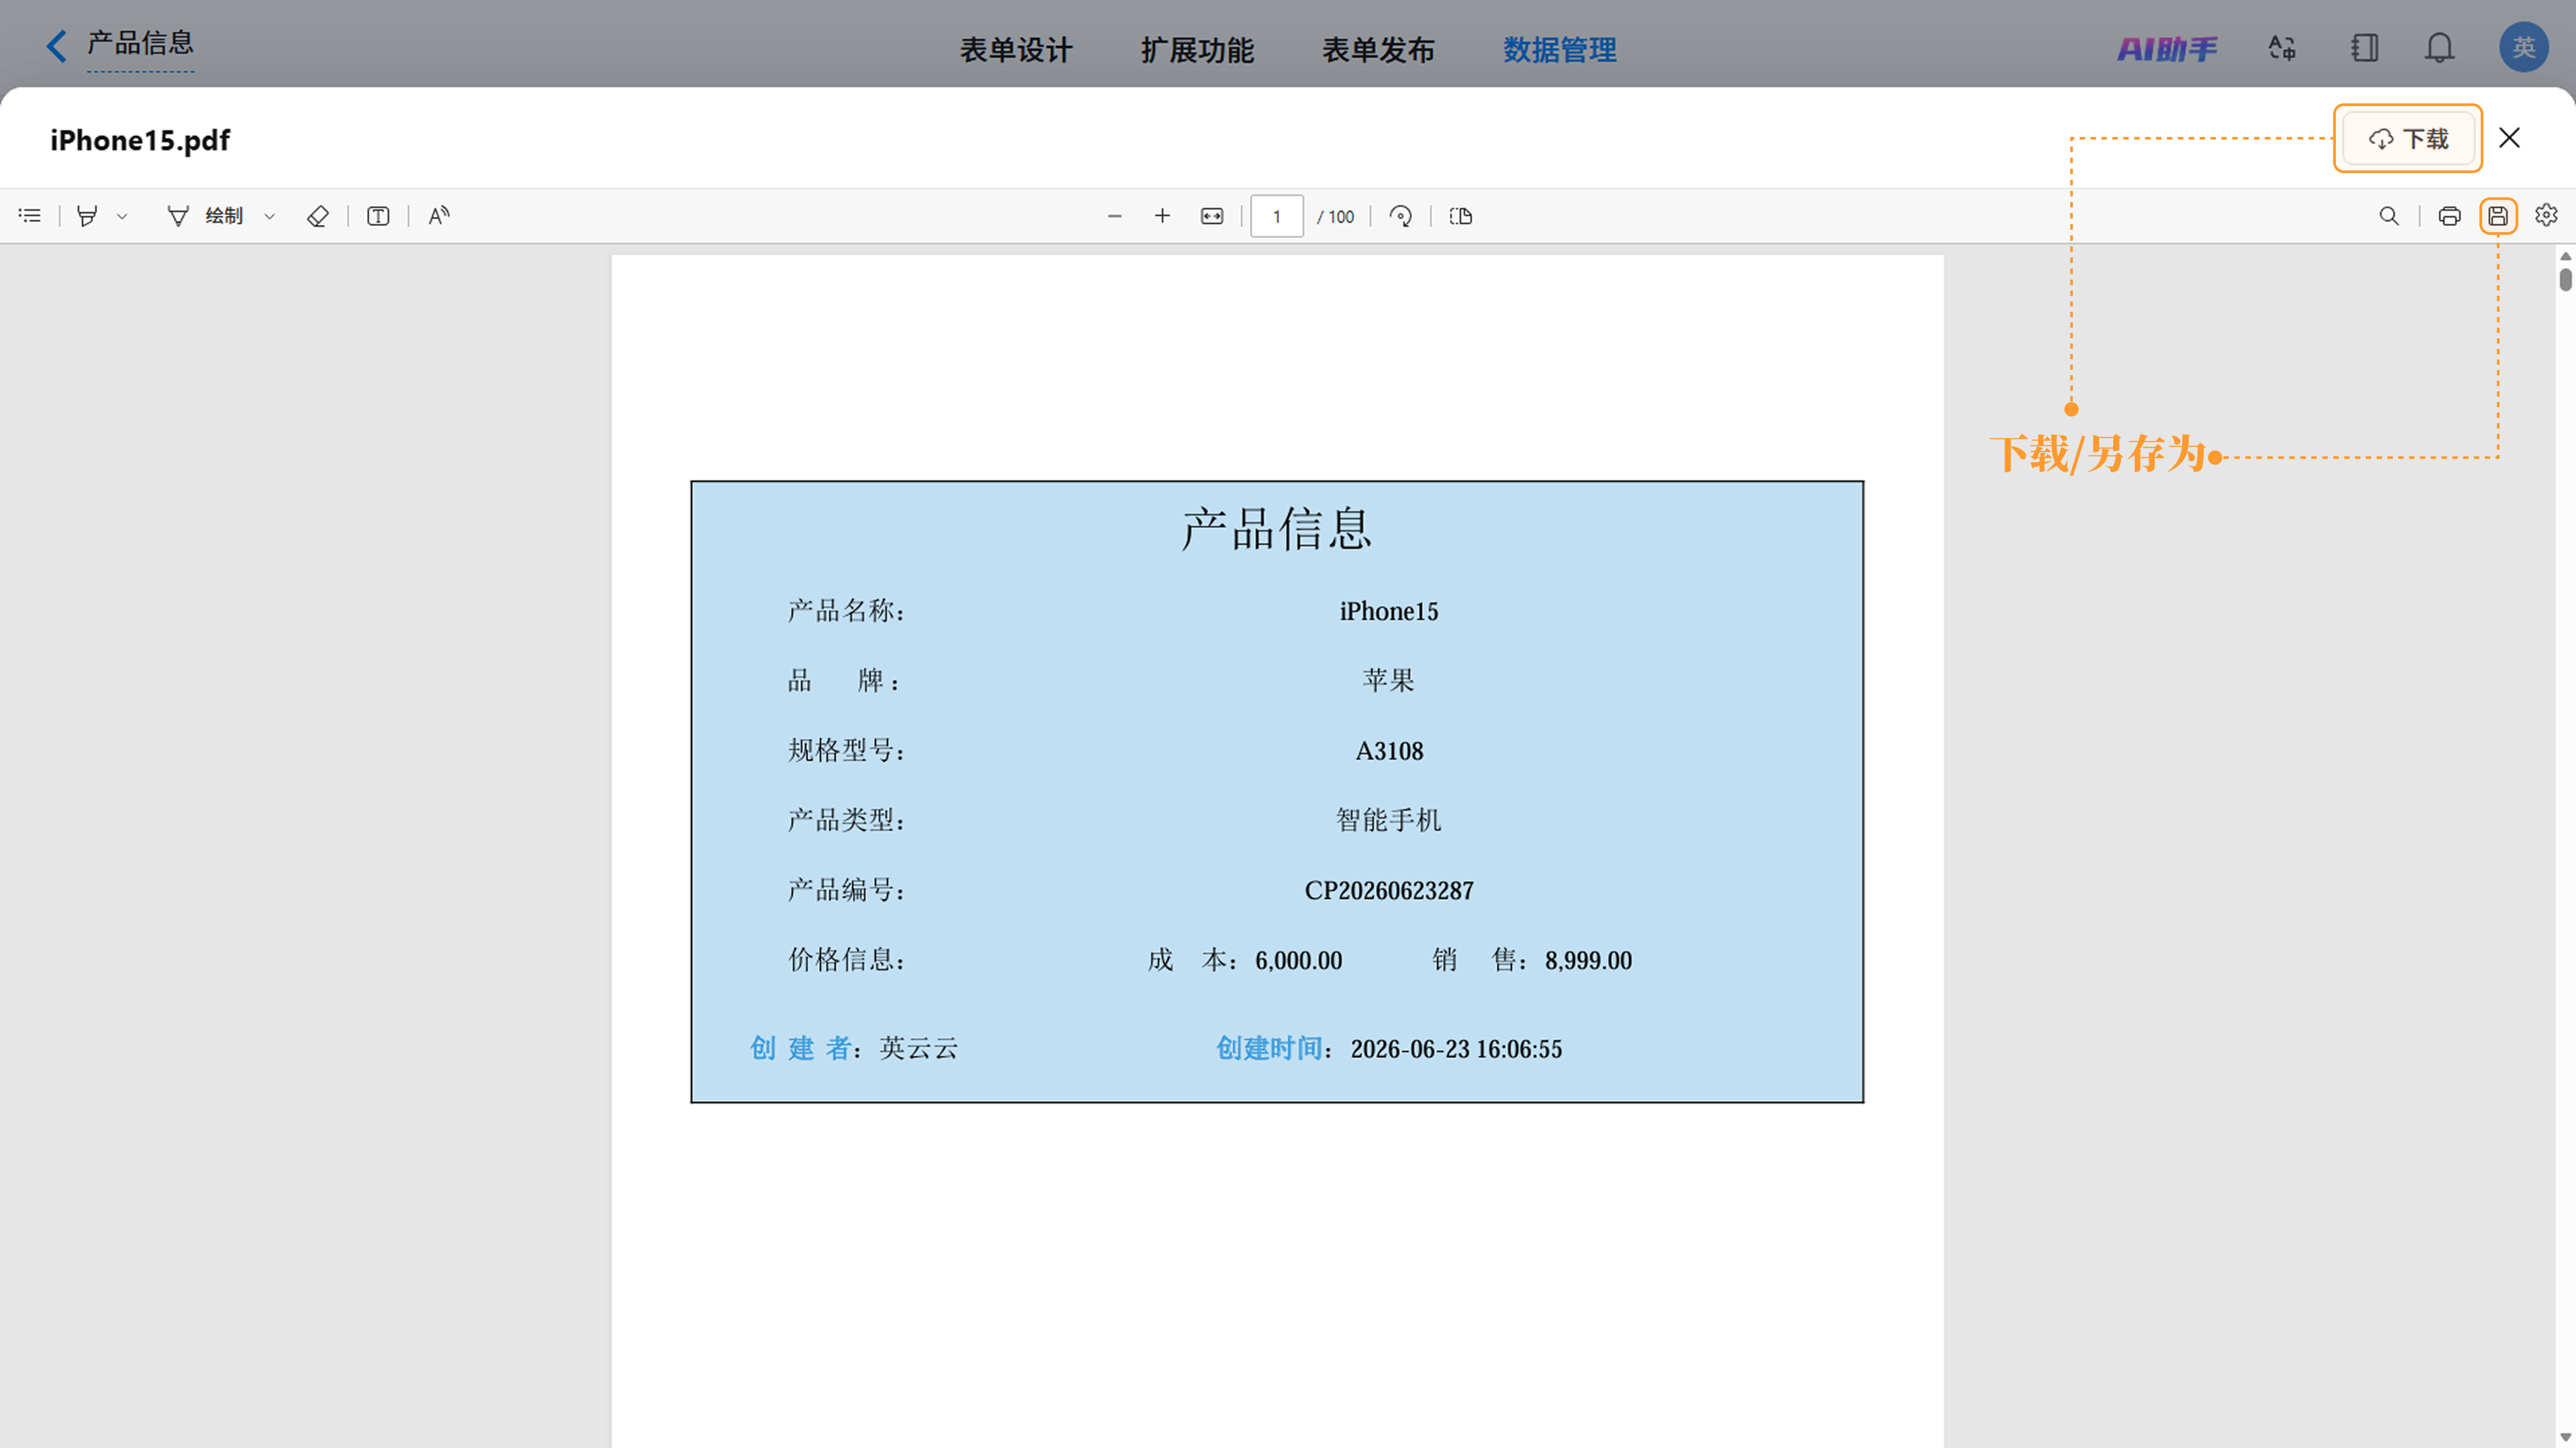Zoom out with the minus icon
The width and height of the screenshot is (2576, 1448).
click(x=1114, y=216)
